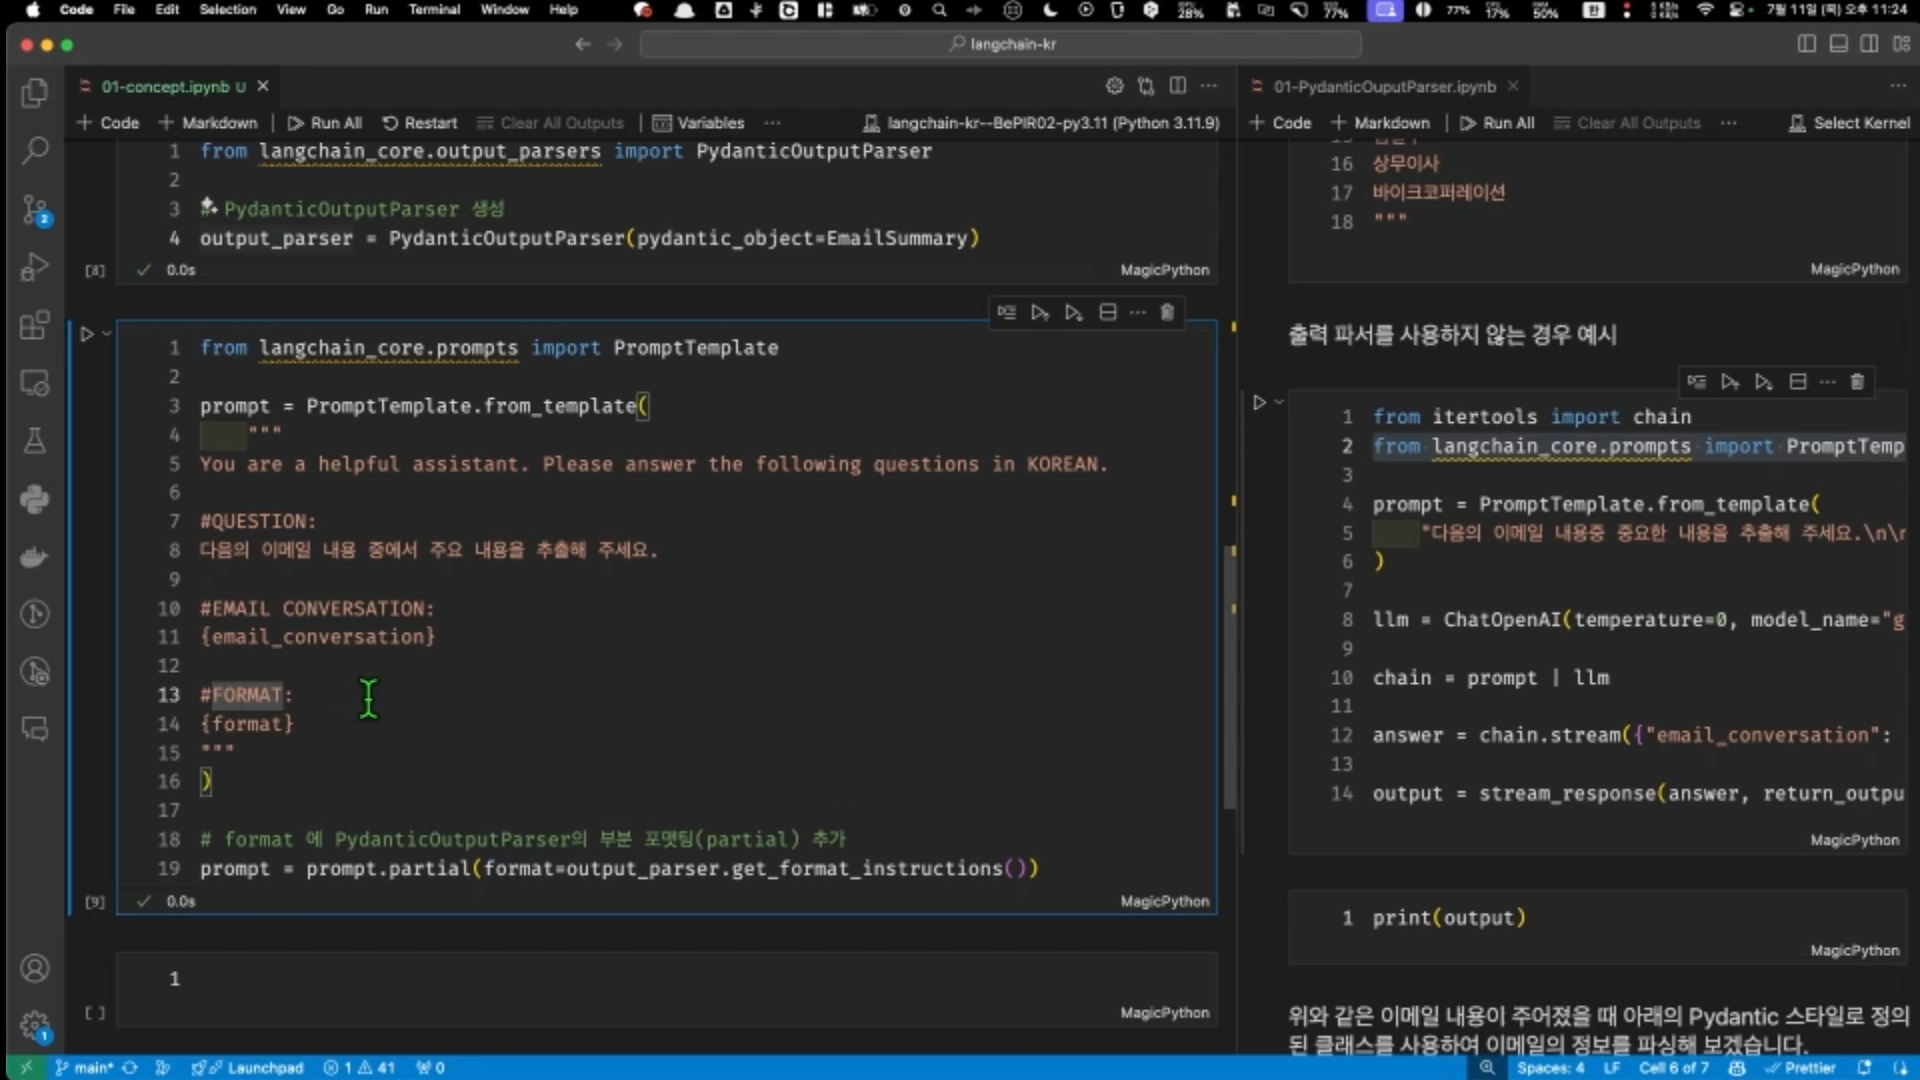Toggle bottom panel layout icon
The width and height of the screenshot is (1920, 1080).
[1838, 44]
